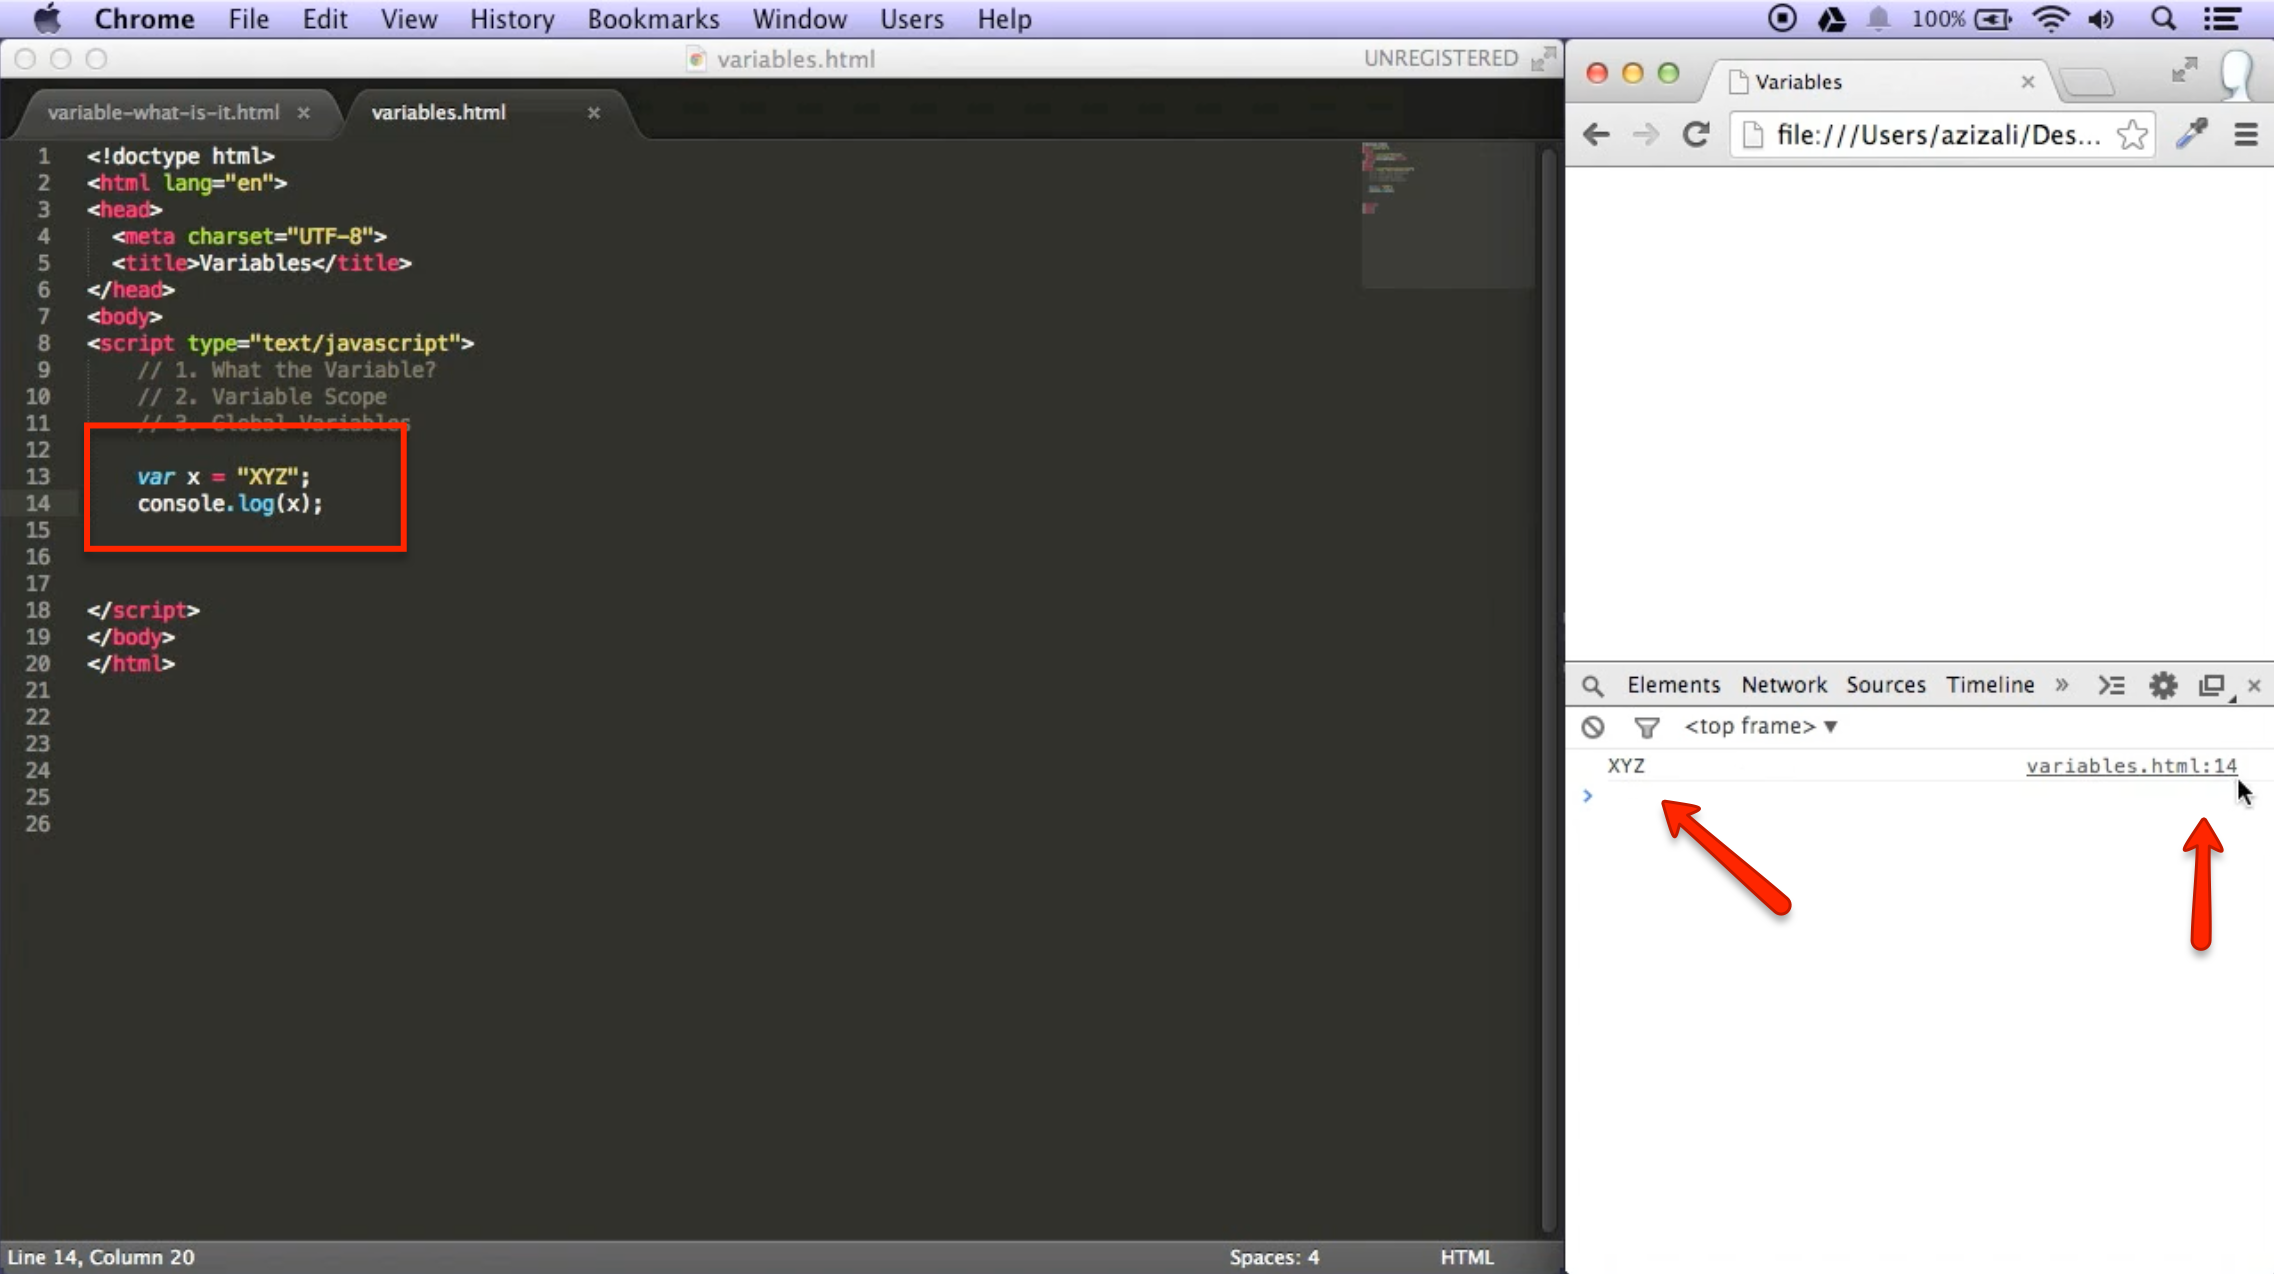Image resolution: width=2274 pixels, height=1274 pixels.
Task: Toggle the DevTools device emulation mode
Action: 2213,685
